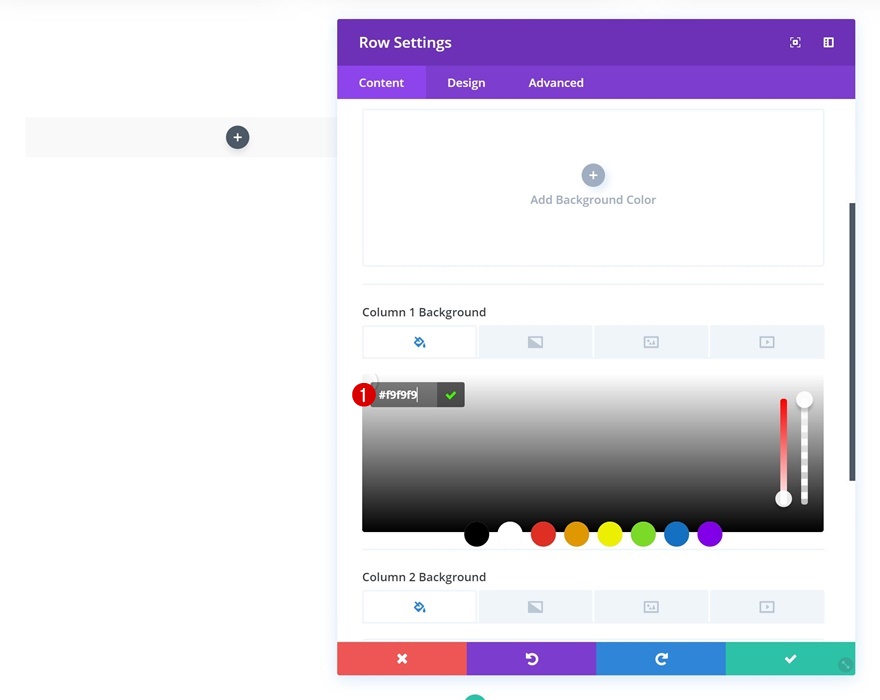Viewport: 880px width, 700px height.
Task: Choose the red color swatch
Action: tap(543, 534)
